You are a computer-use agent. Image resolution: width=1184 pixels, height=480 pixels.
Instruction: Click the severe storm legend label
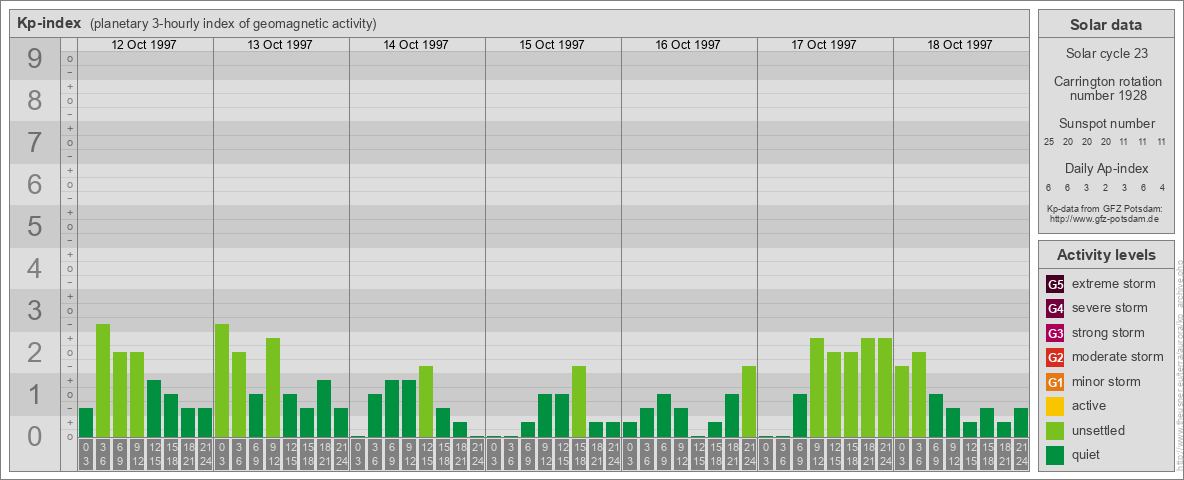coord(1110,308)
